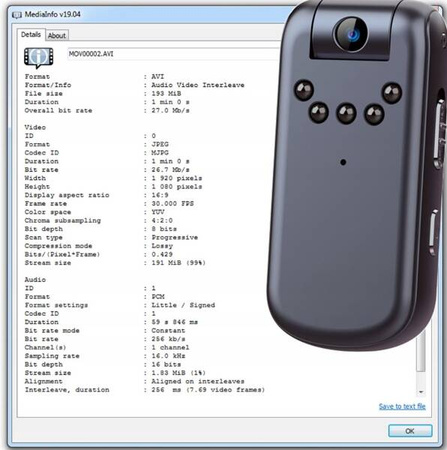Select the 'MJPG' codec ID value
This screenshot has width=447, height=450.
(x=160, y=153)
